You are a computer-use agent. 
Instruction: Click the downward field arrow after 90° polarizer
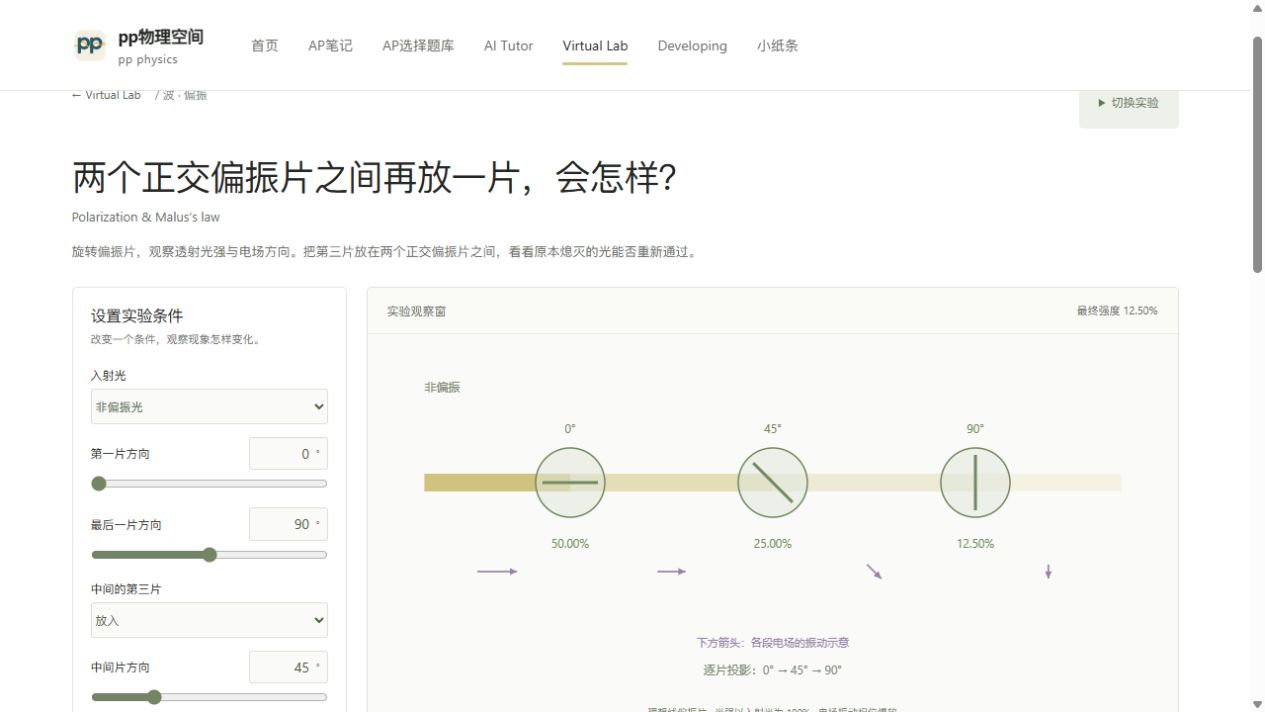(x=1048, y=572)
